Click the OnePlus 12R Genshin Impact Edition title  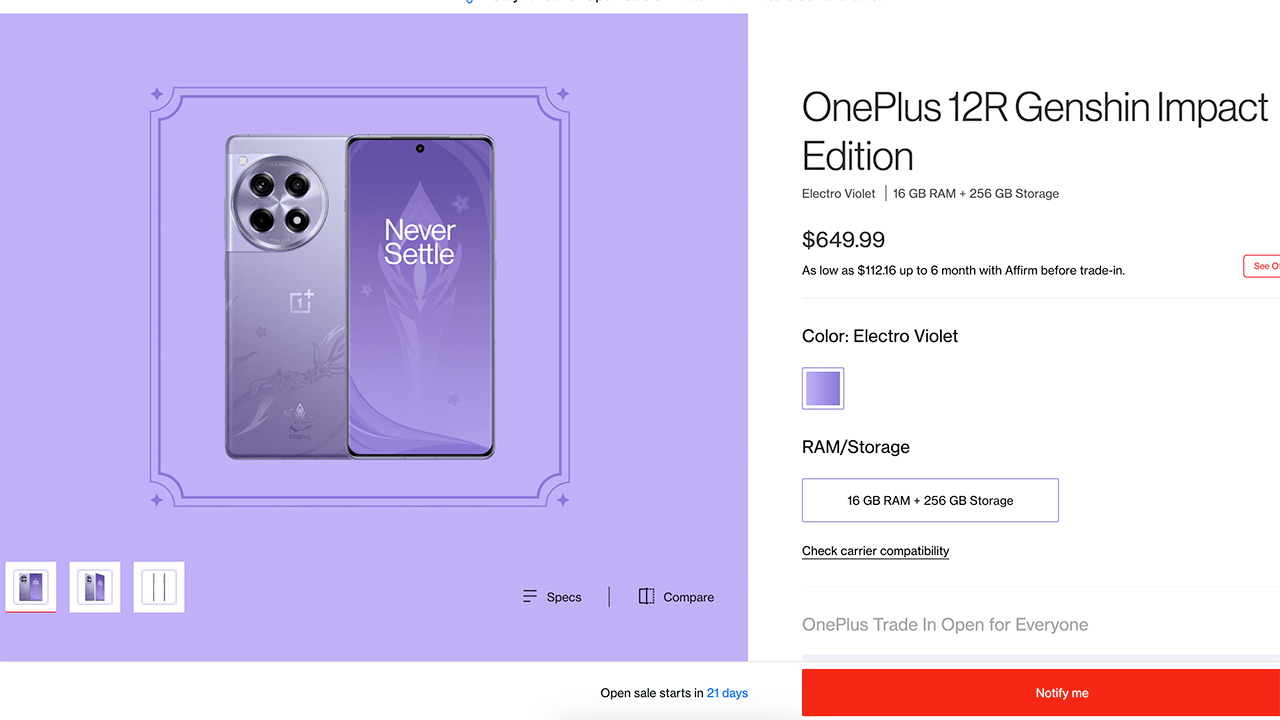point(1034,130)
